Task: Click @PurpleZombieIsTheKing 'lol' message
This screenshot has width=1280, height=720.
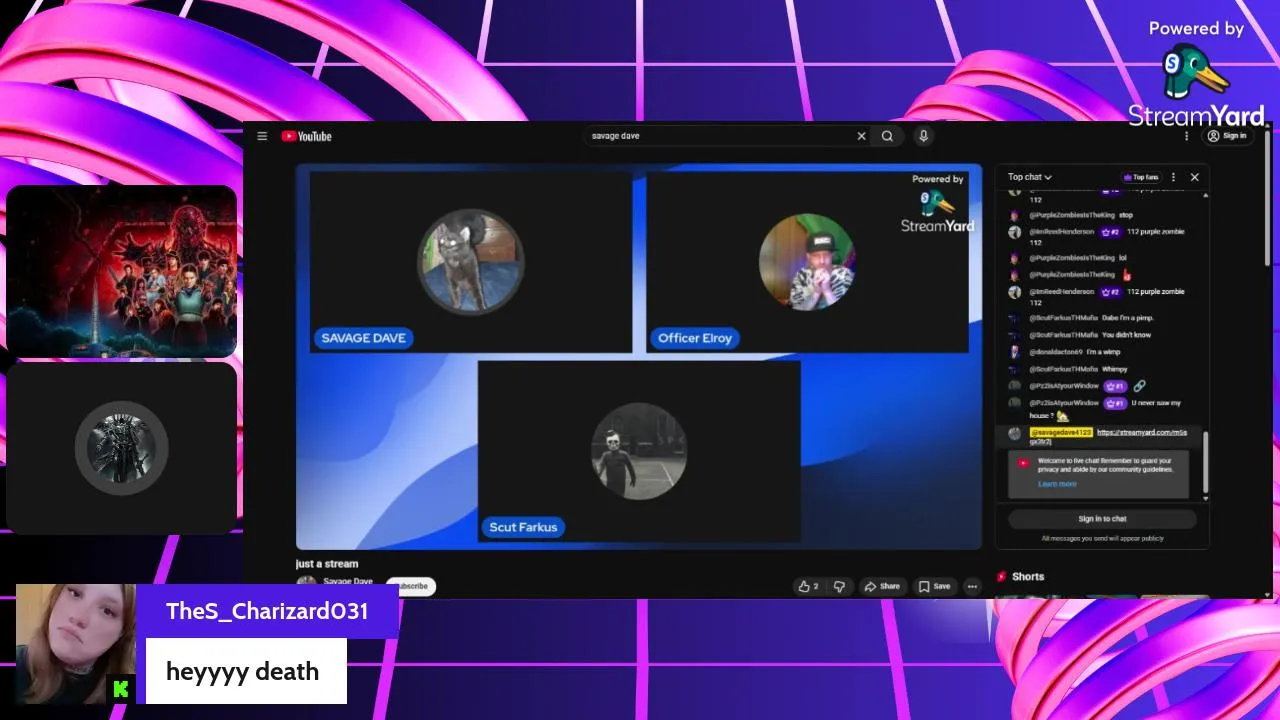Action: click(x=1123, y=258)
